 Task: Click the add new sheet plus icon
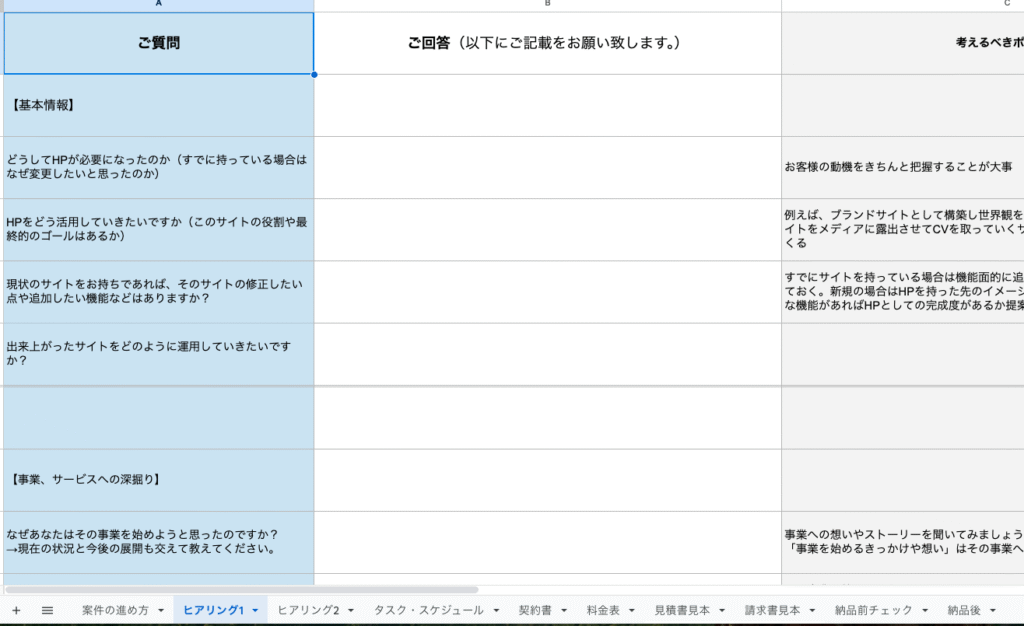pyautogui.click(x=16, y=610)
